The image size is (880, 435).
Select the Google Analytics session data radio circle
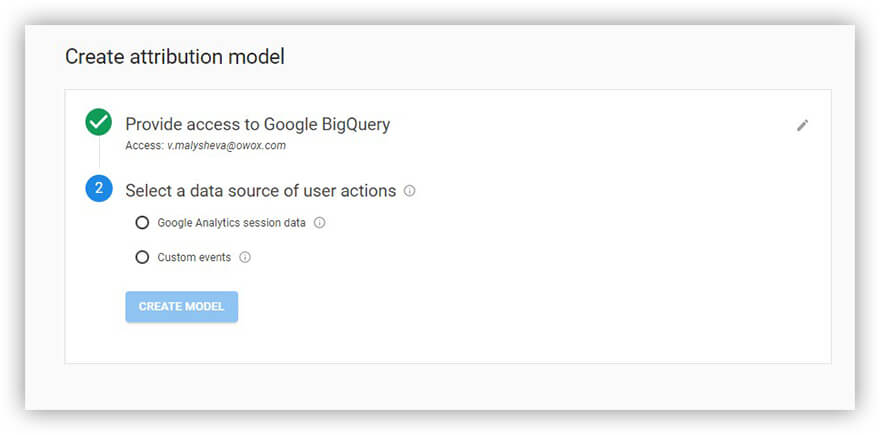[x=142, y=223]
